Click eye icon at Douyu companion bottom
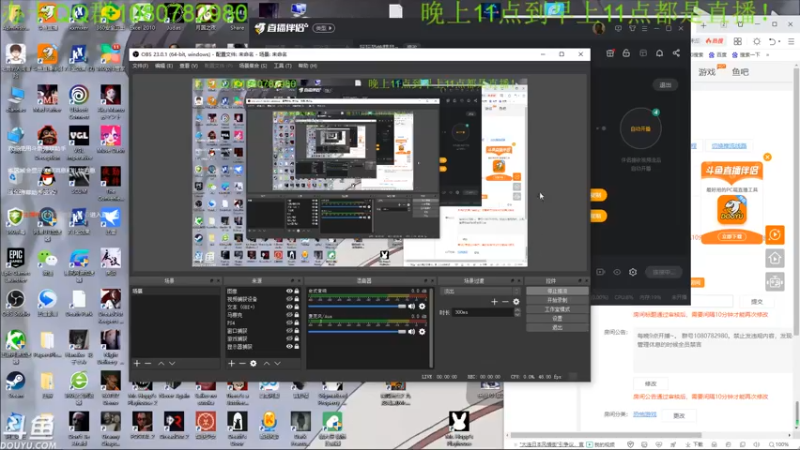The image size is (800, 450). pyautogui.click(x=617, y=272)
